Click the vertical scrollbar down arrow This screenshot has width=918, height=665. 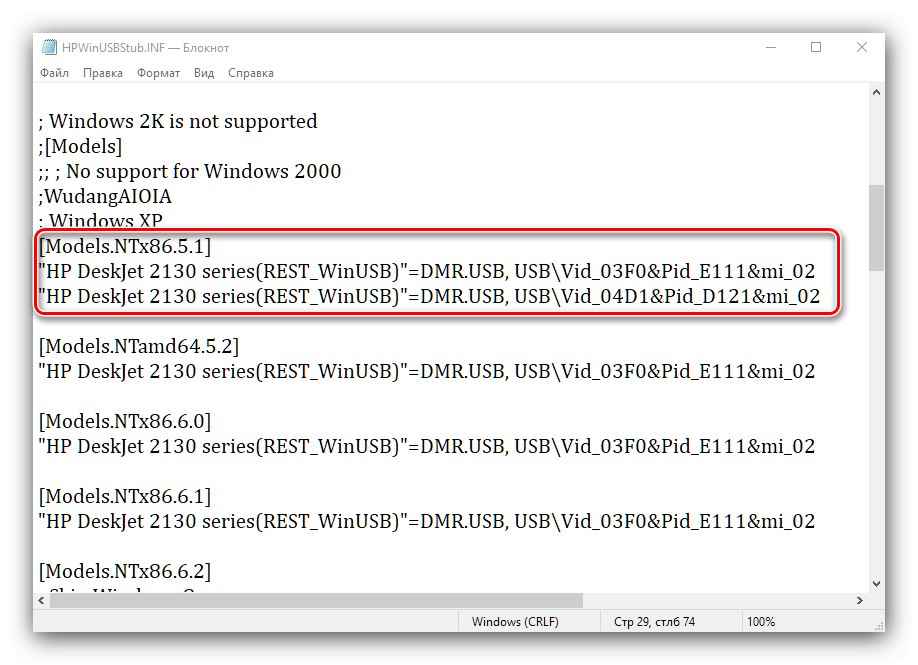[x=876, y=584]
